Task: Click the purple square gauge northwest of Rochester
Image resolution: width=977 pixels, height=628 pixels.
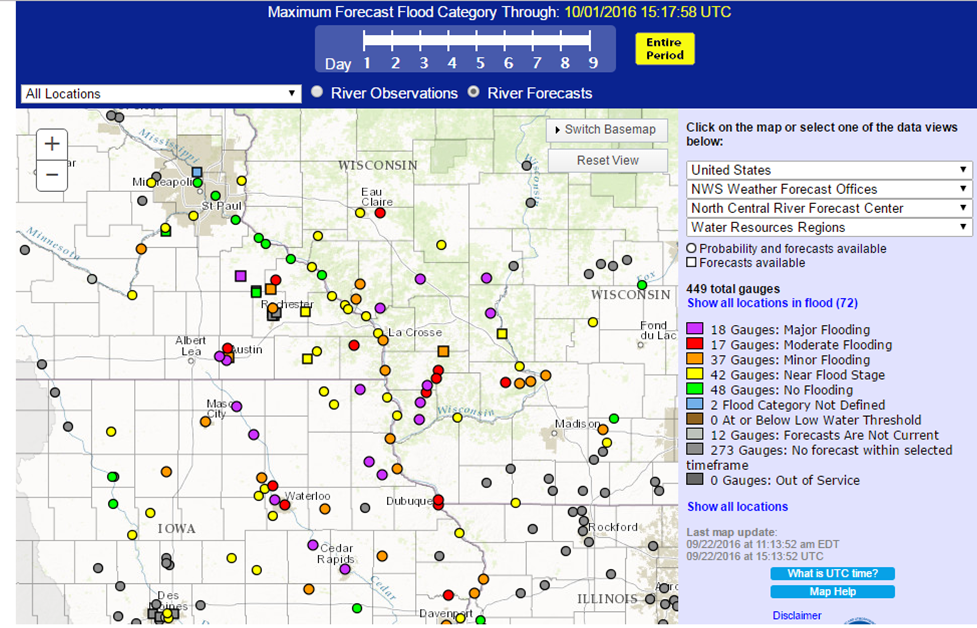Action: click(241, 276)
